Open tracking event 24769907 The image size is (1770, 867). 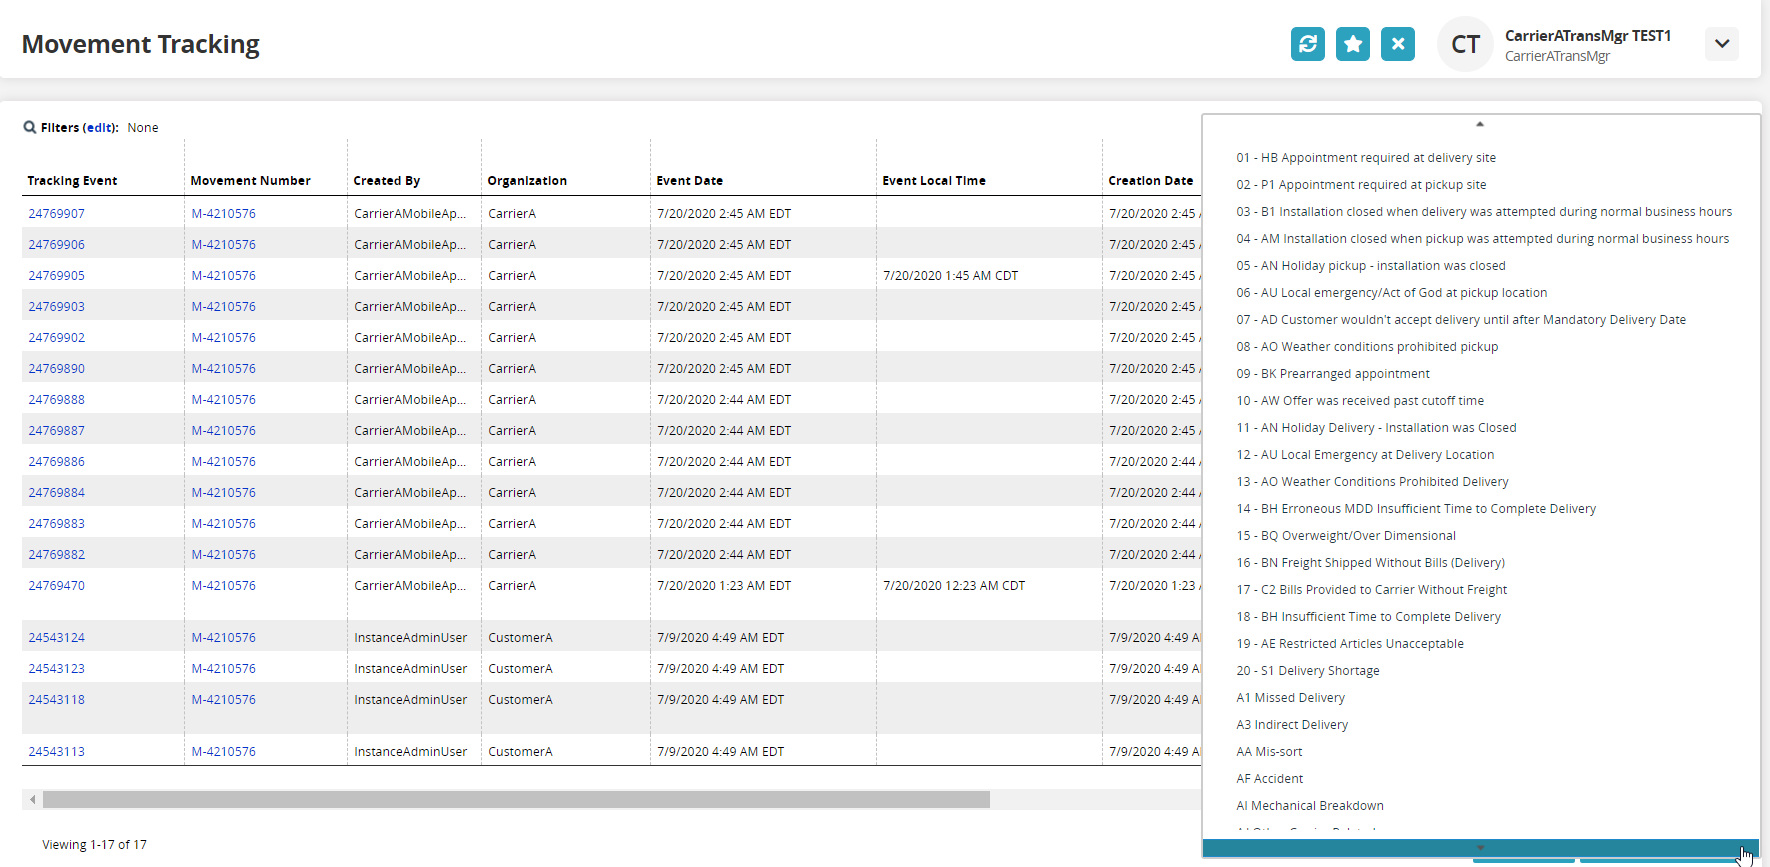coord(56,214)
